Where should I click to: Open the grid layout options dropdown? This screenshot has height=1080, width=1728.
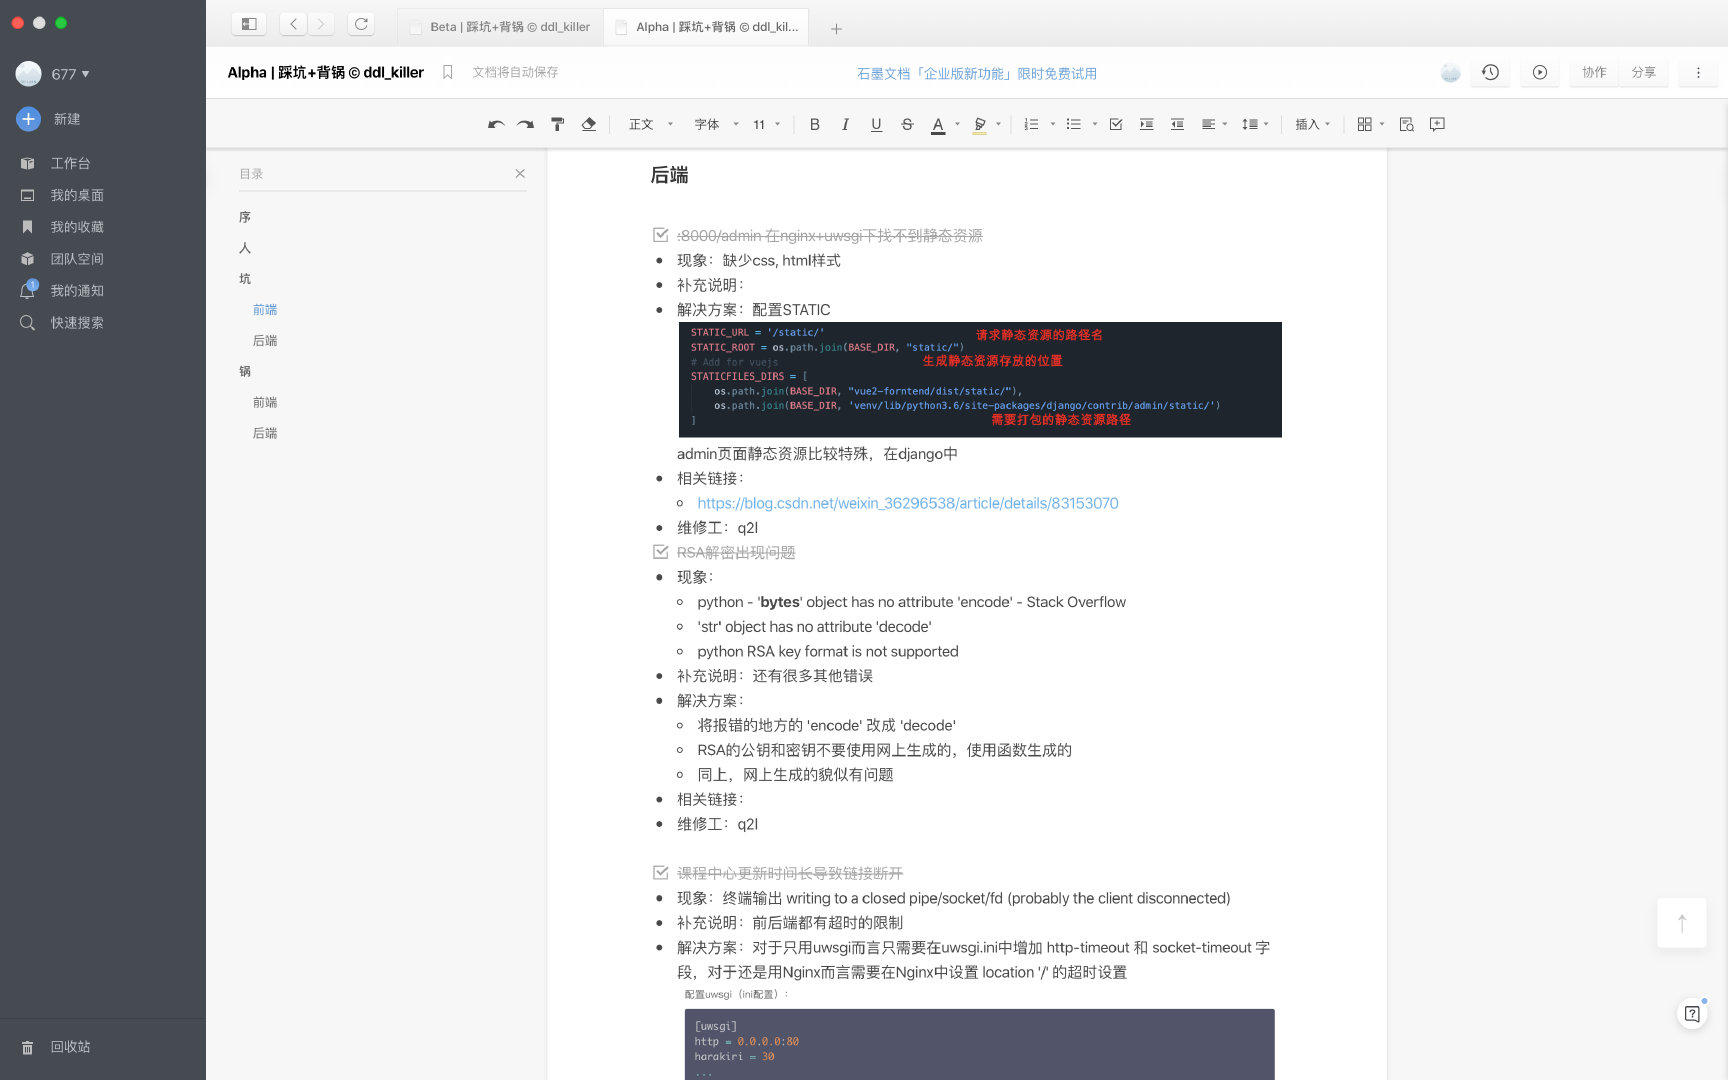(x=1370, y=124)
